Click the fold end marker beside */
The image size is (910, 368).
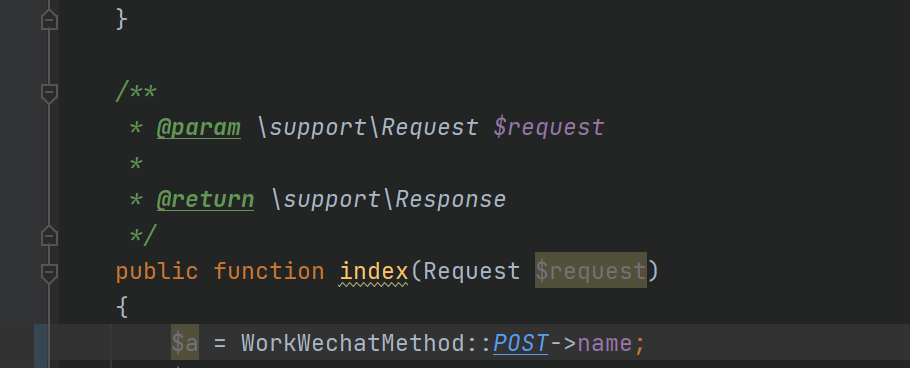click(x=49, y=235)
